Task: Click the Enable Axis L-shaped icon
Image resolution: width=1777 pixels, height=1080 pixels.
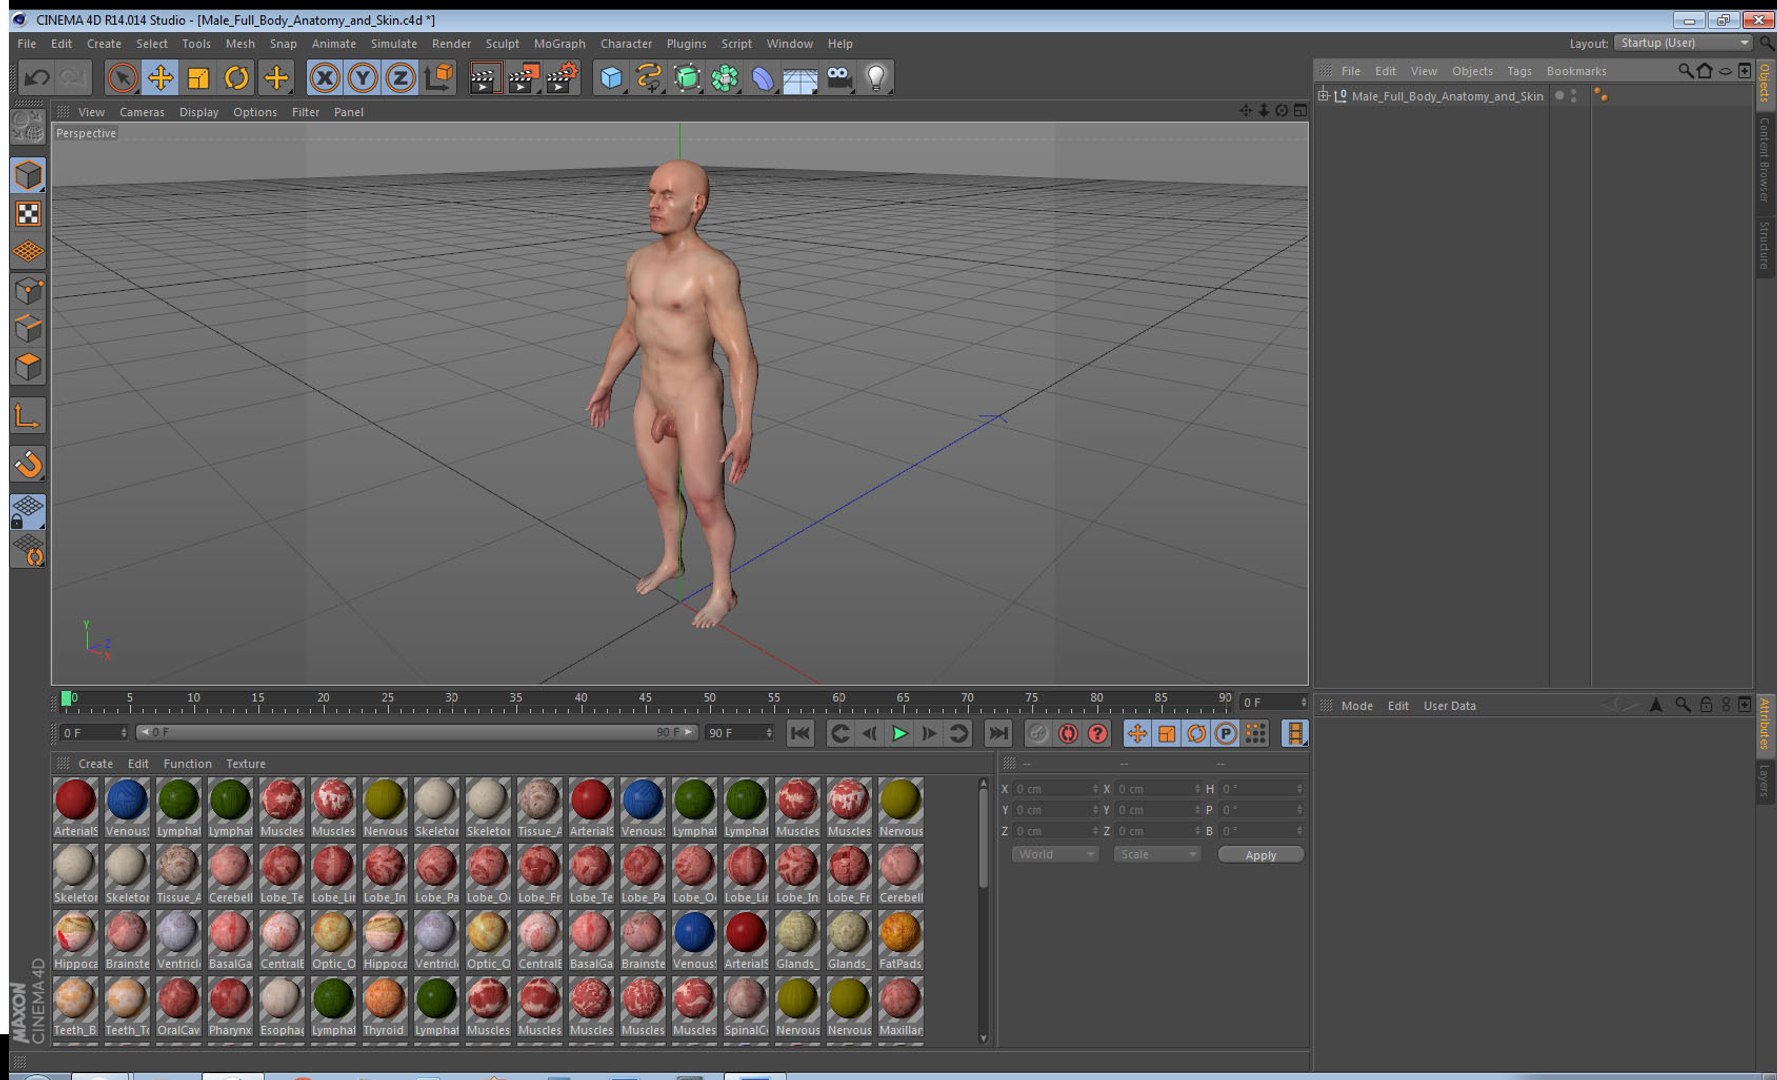Action: click(x=28, y=416)
